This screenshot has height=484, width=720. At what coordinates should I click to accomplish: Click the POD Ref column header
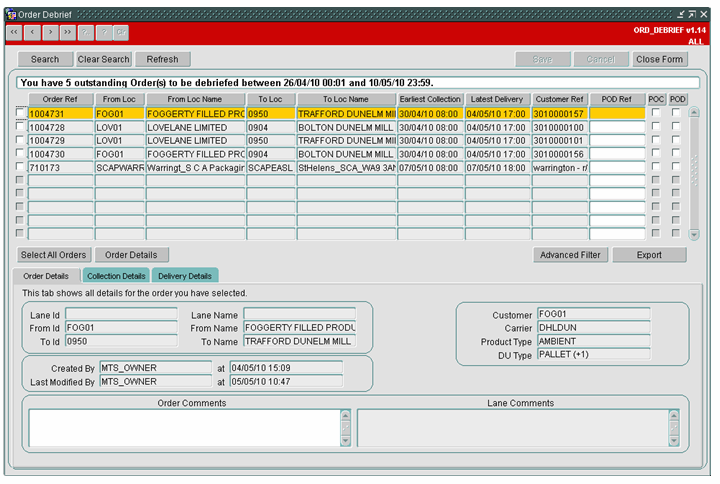click(617, 99)
